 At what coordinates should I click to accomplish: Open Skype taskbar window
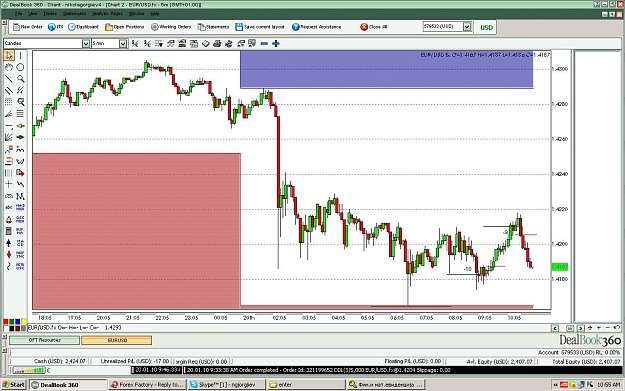226,385
